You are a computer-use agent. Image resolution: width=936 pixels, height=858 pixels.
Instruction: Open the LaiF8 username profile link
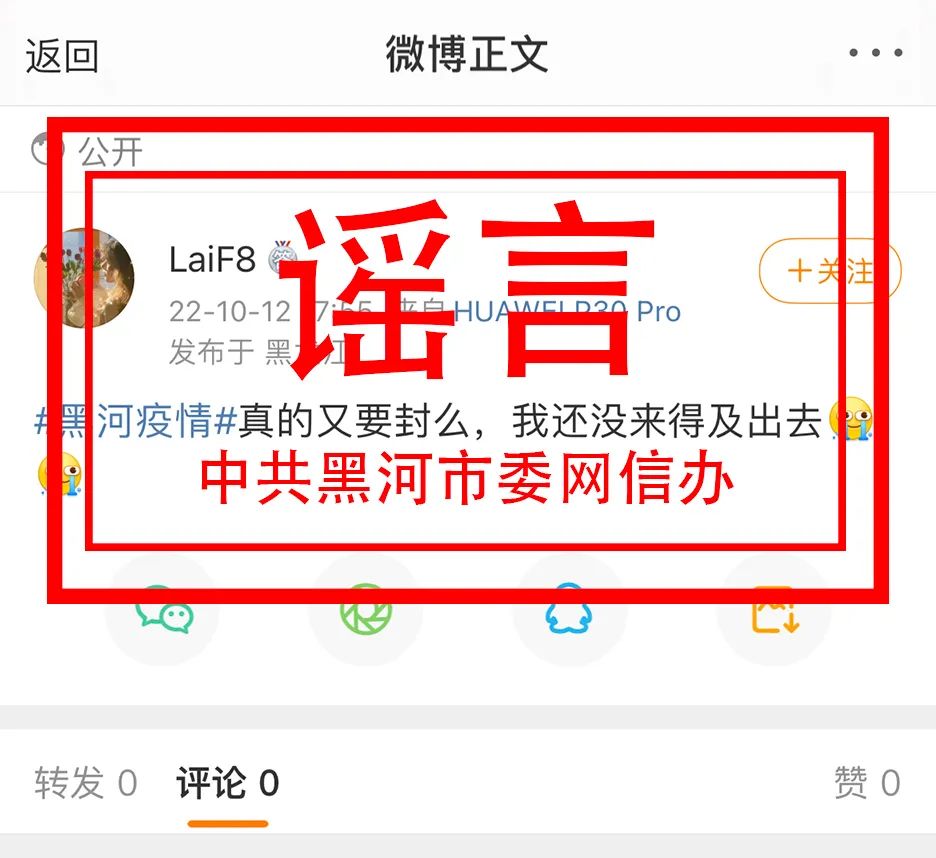(x=212, y=260)
